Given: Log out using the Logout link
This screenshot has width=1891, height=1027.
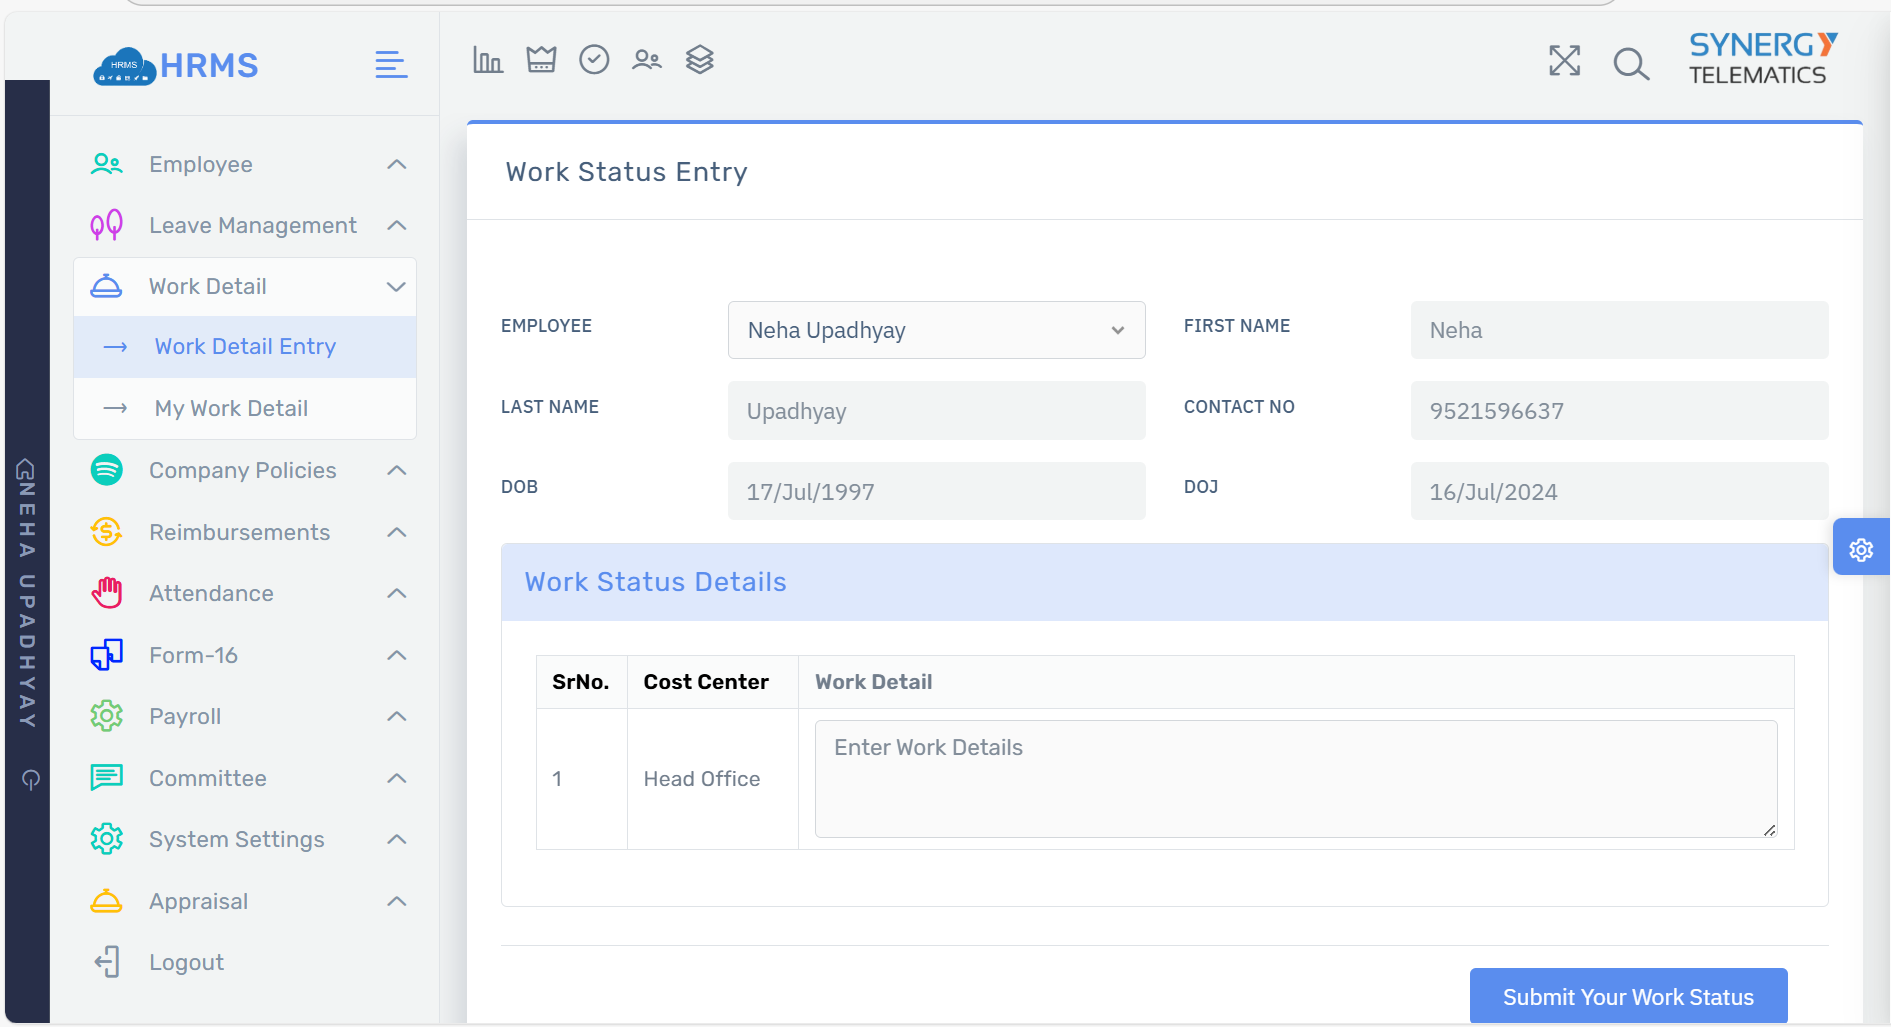Looking at the screenshot, I should [186, 962].
